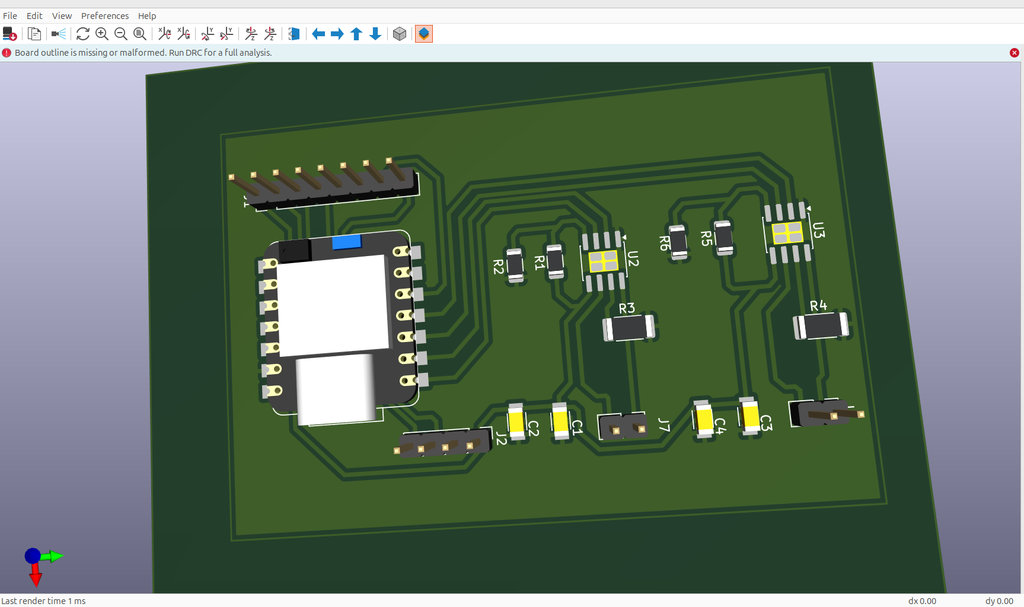The image size is (1024, 607).
Task: Click the U3 chip on board
Action: (788, 233)
